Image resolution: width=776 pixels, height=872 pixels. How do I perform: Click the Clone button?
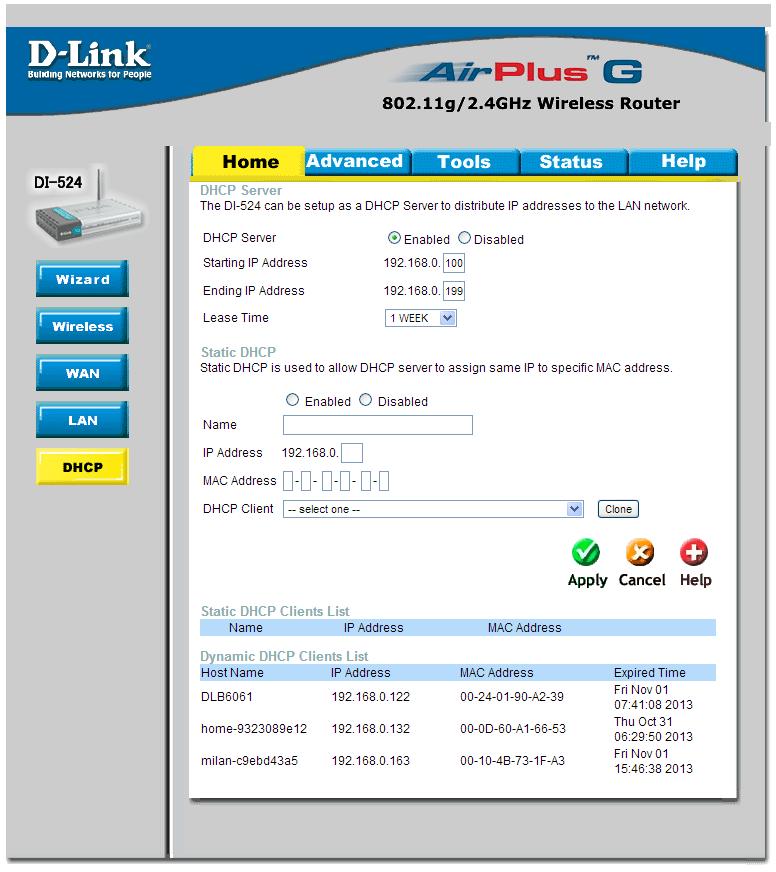[618, 509]
